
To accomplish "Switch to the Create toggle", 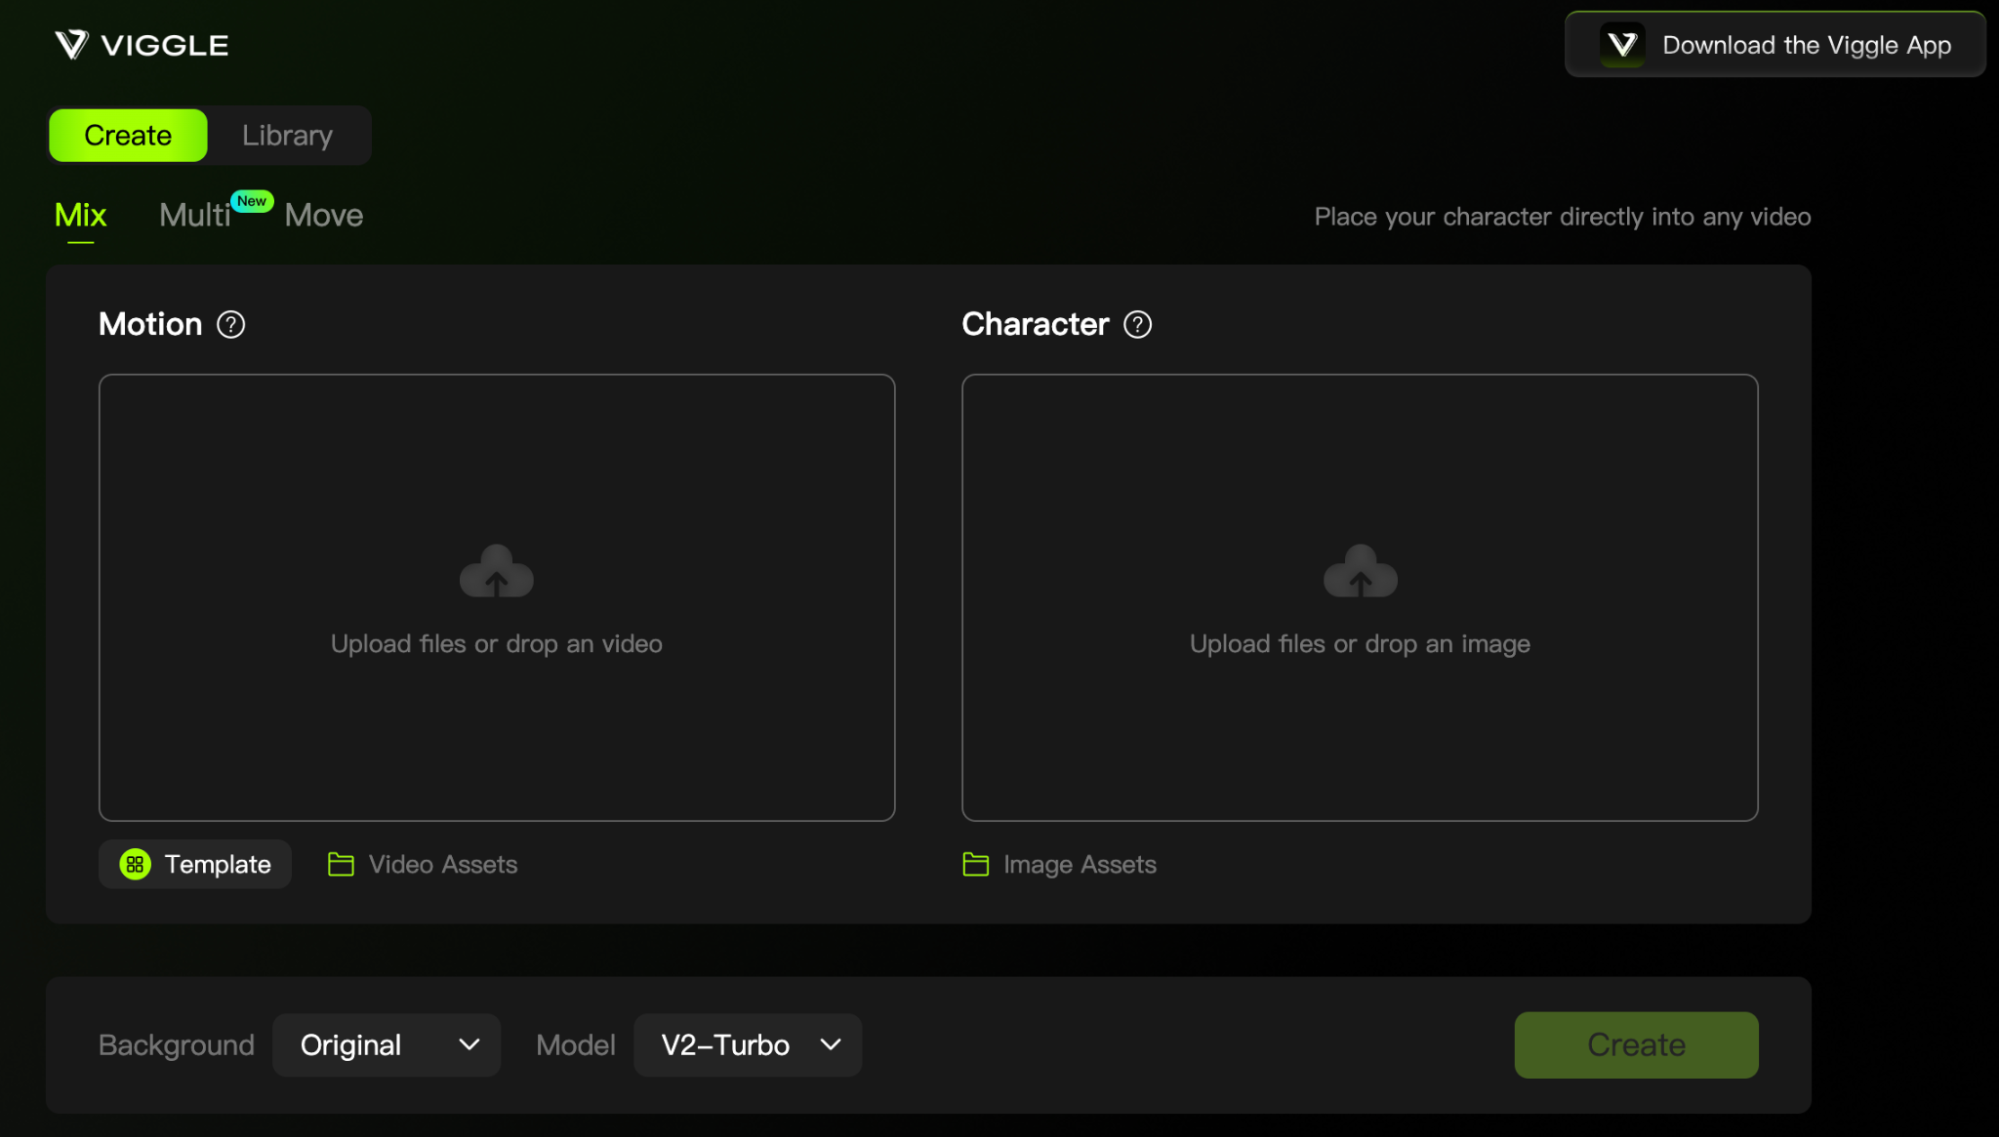I will (x=128, y=135).
